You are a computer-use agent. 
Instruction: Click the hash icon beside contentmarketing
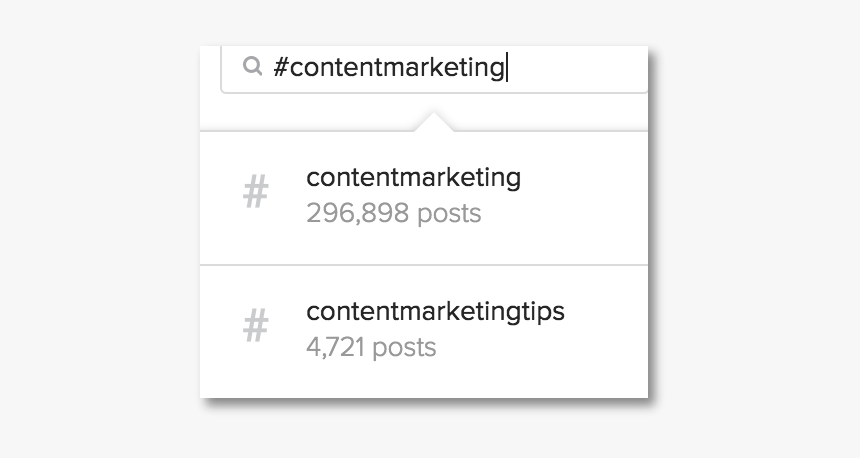tap(256, 191)
